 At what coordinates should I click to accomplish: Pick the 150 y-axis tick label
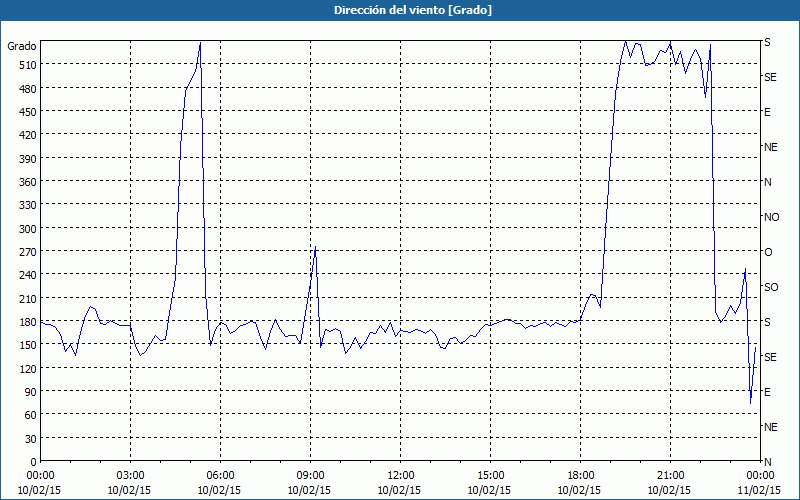[28, 345]
